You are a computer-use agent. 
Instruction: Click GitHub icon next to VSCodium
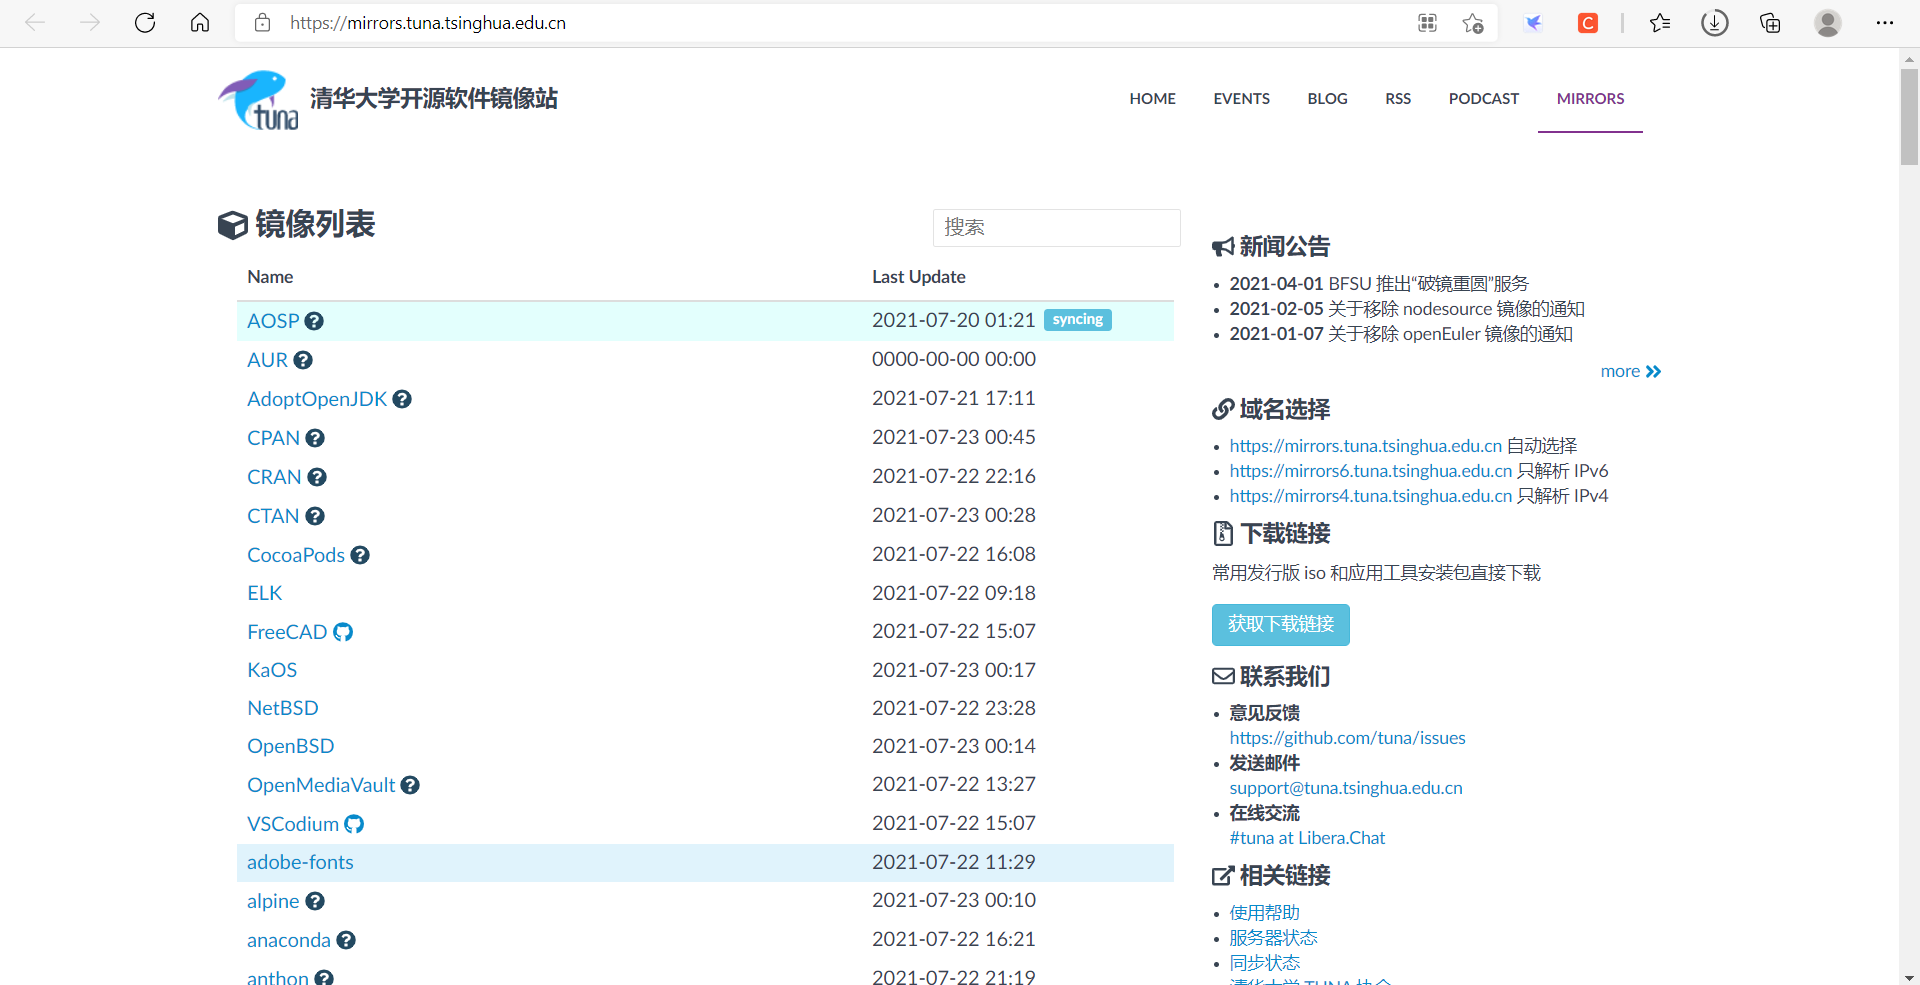(x=354, y=824)
